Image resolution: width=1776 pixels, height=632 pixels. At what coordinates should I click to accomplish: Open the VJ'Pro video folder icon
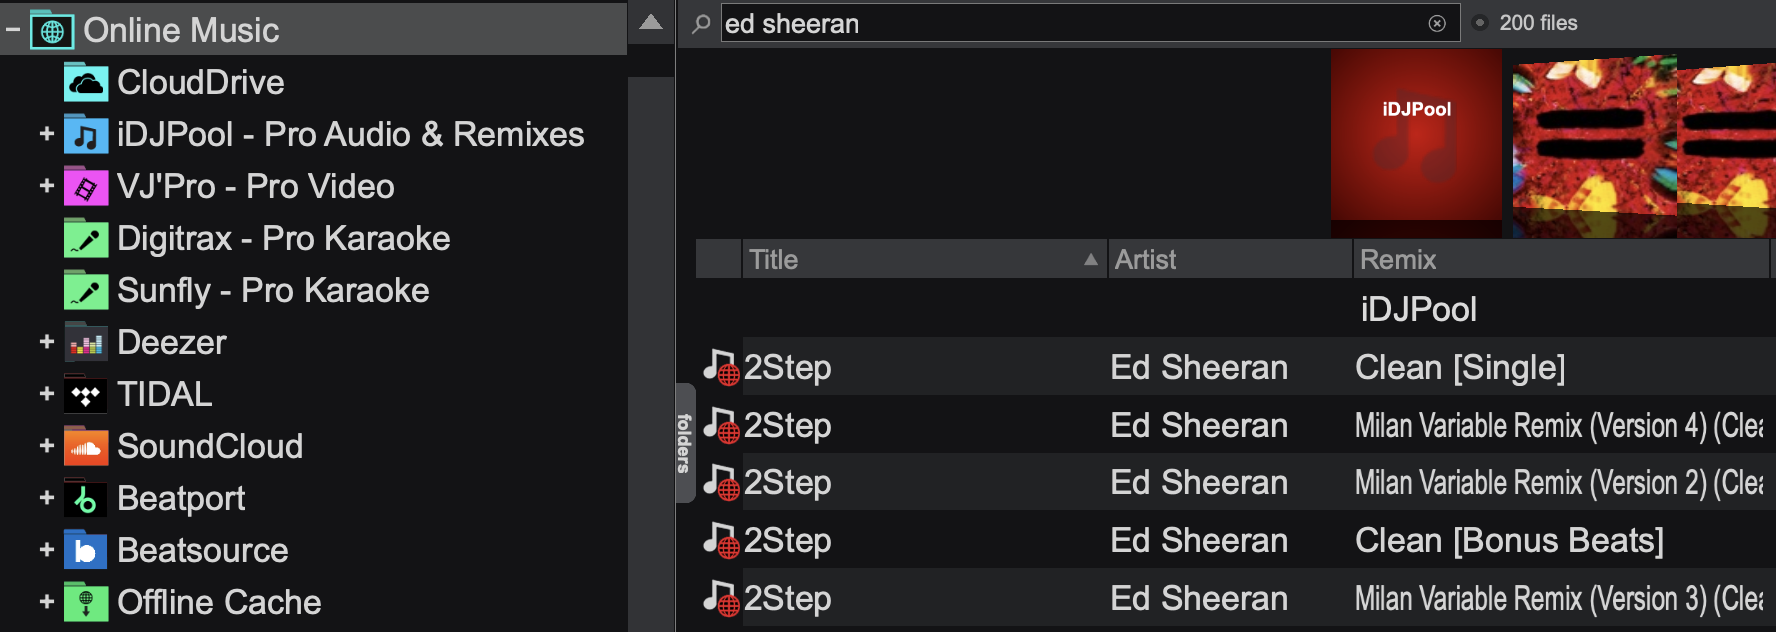(86, 187)
